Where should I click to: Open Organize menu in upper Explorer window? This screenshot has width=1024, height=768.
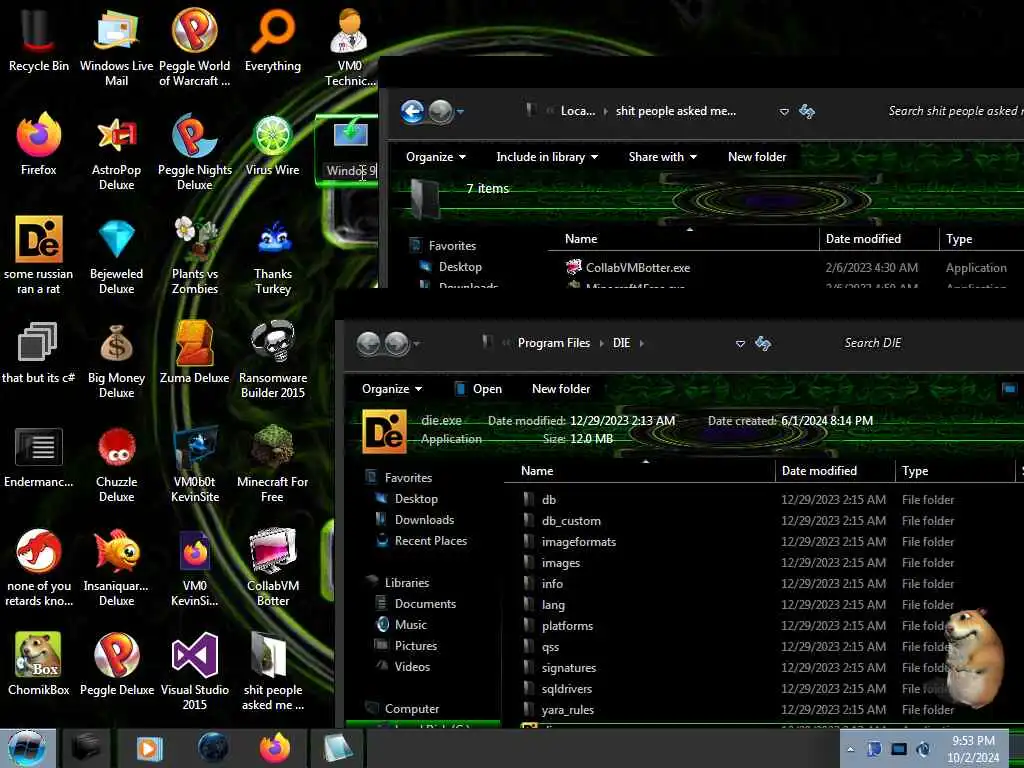click(436, 157)
